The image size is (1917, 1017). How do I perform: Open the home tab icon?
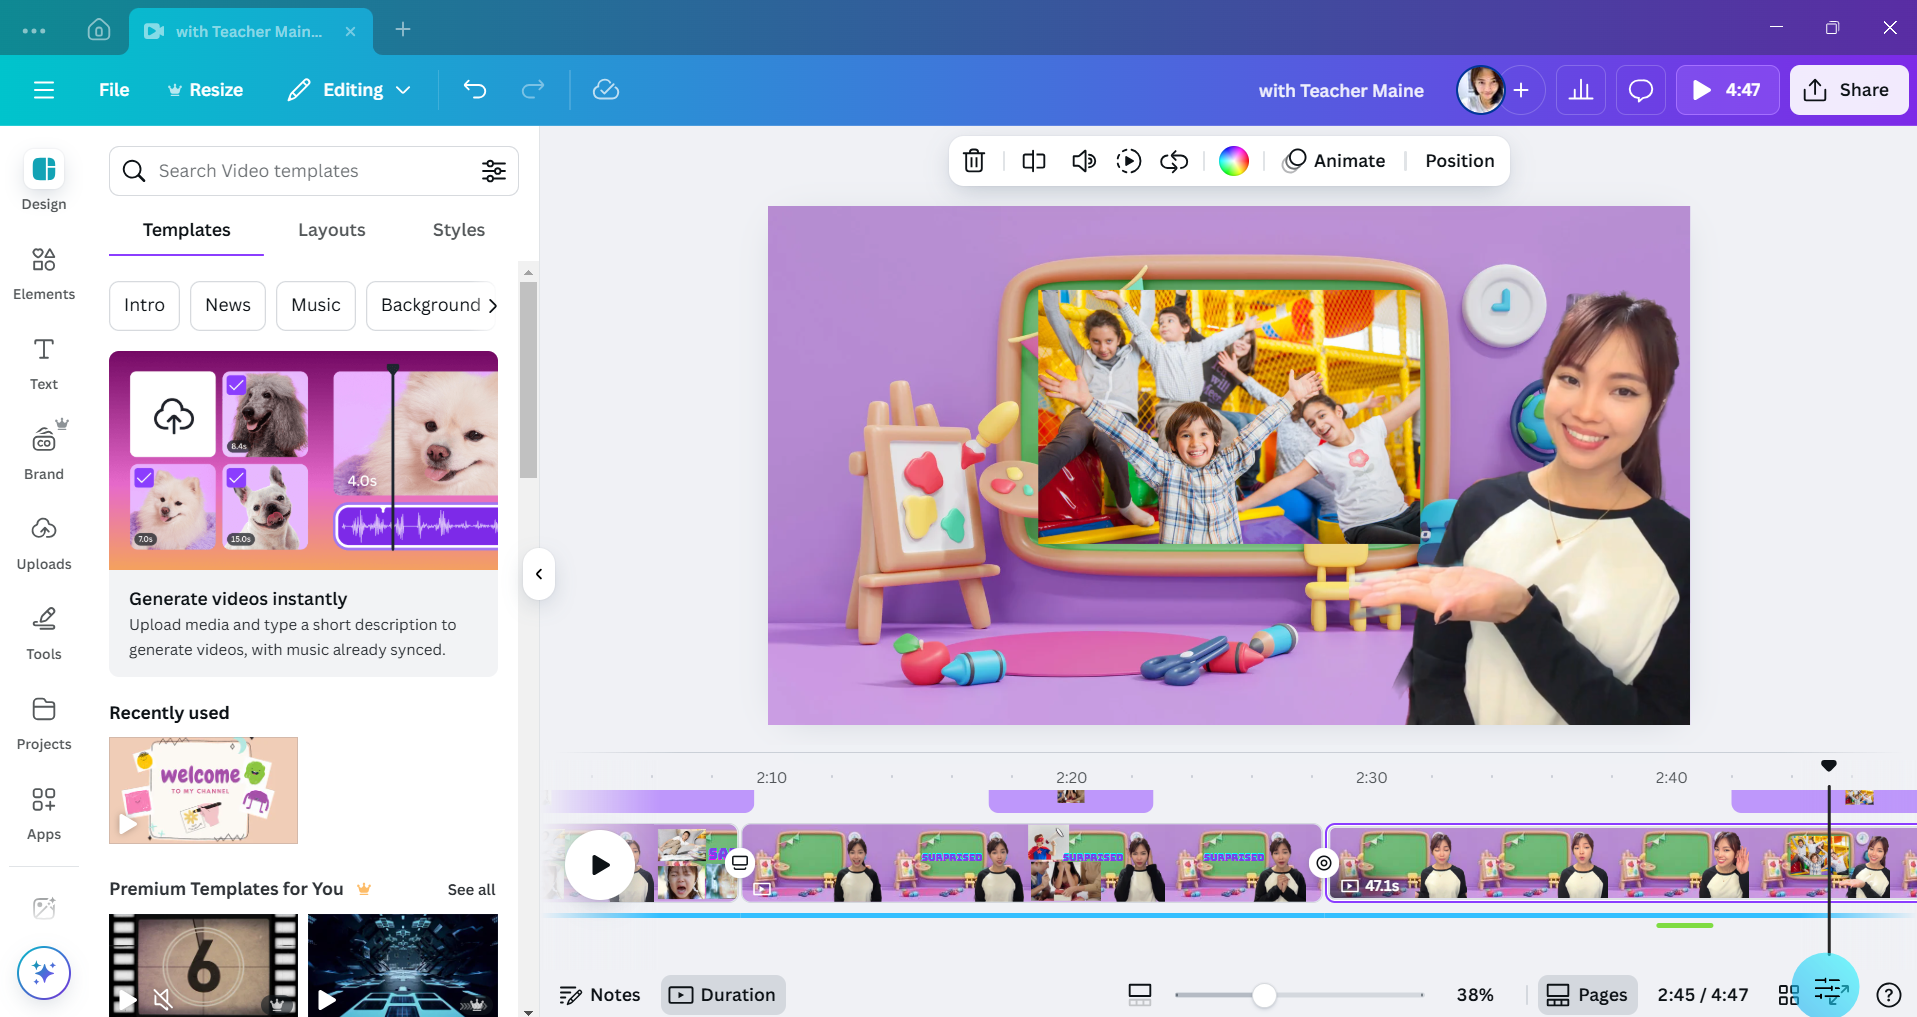99,30
